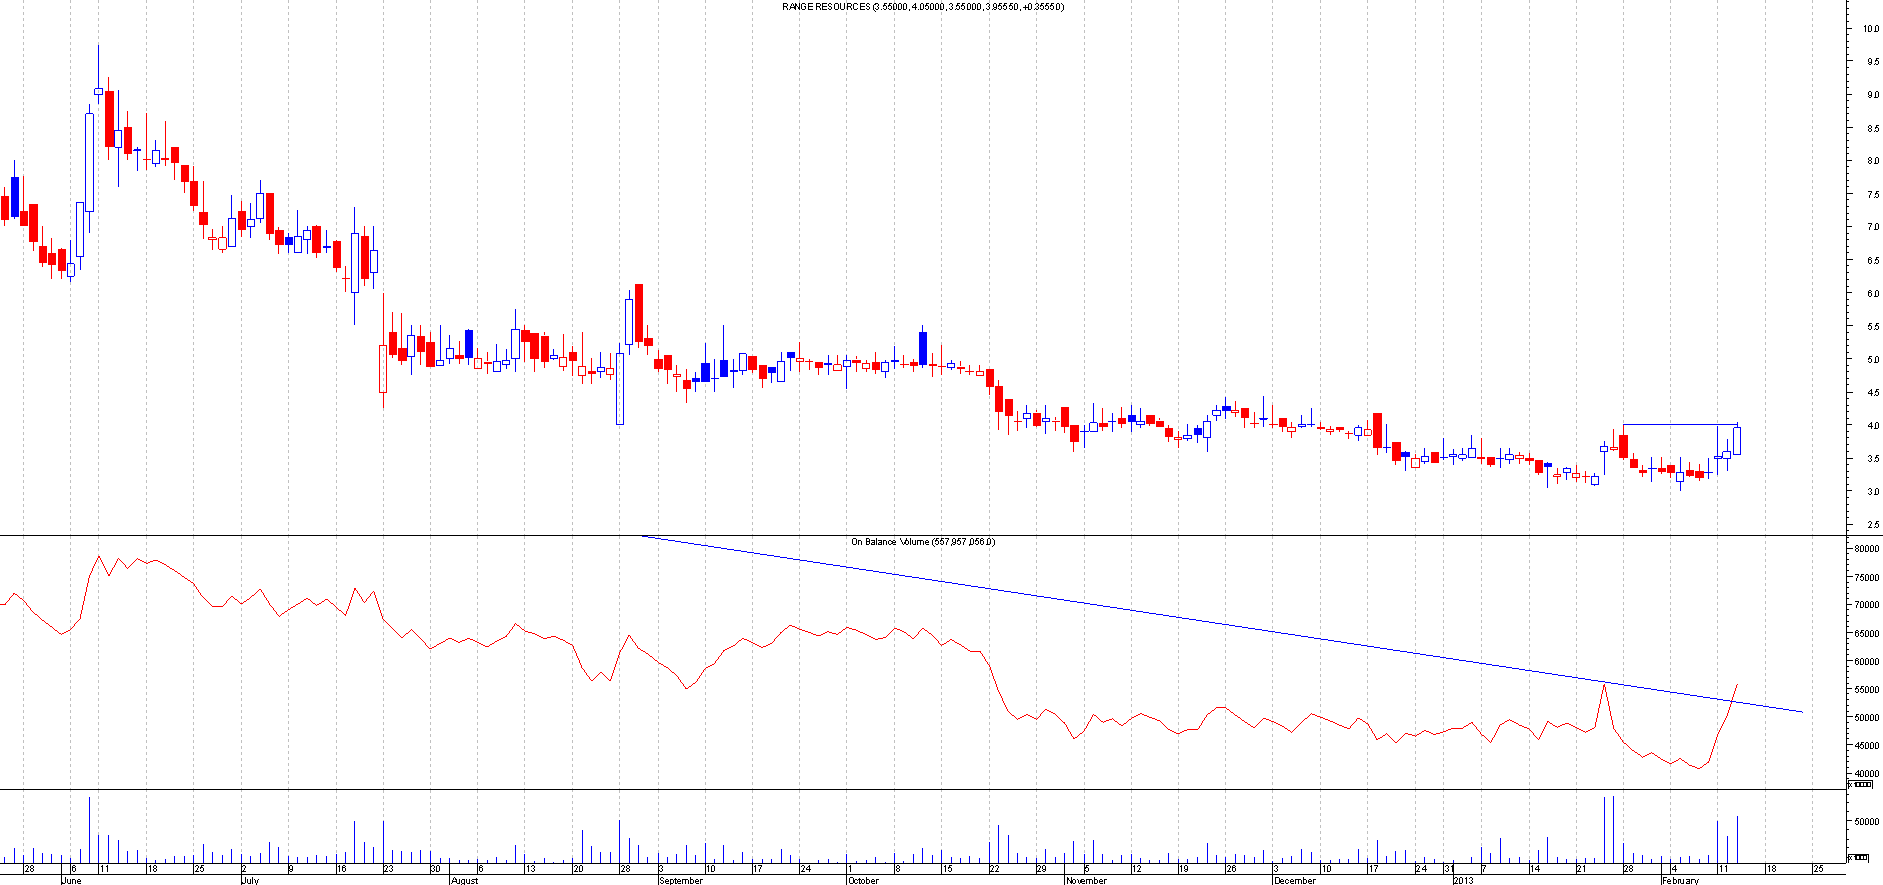Click the December label on date axis
The width and height of the screenshot is (1883, 885).
tap(1294, 881)
